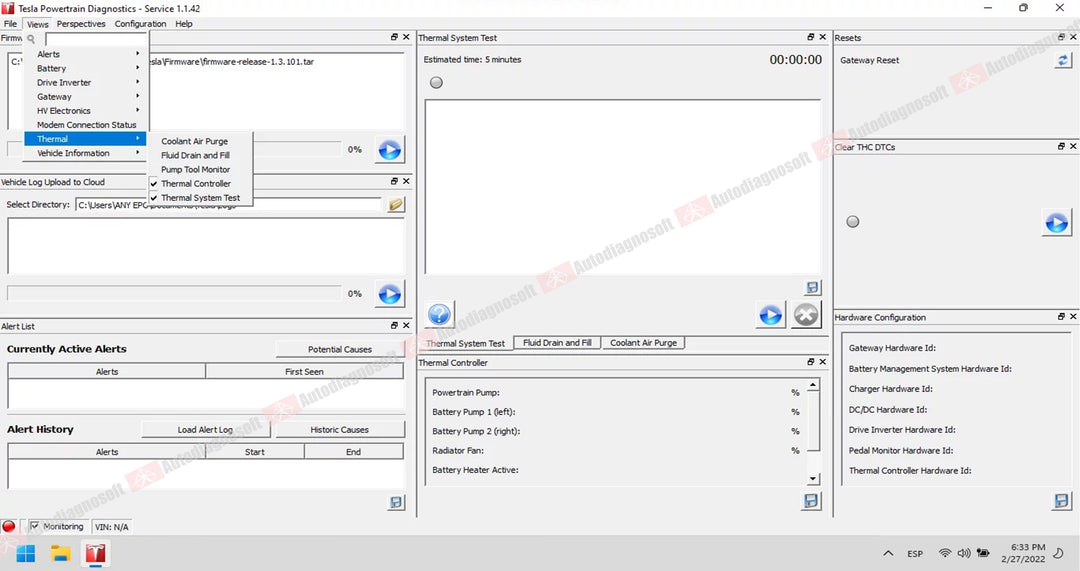The width and height of the screenshot is (1080, 571).
Task: Click the ESP language indicator in tray
Action: tap(915, 553)
